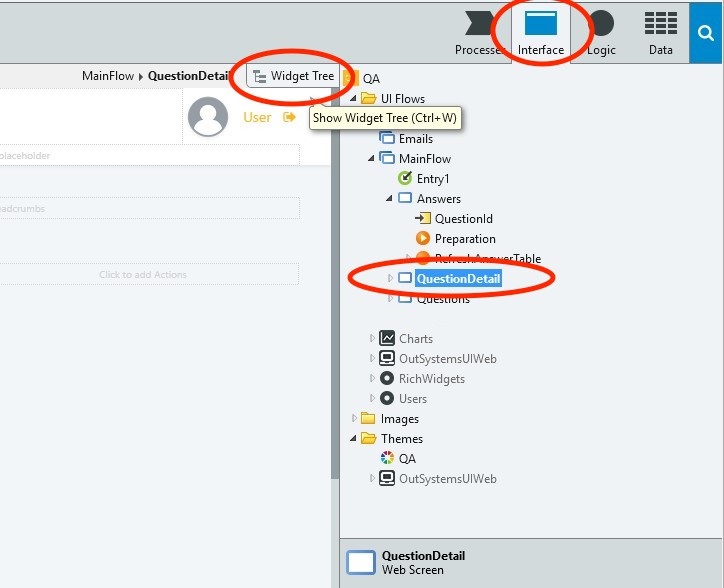The image size is (724, 588).
Task: Click the breadcrumbs placeholder in canvas
Action: pos(149,208)
